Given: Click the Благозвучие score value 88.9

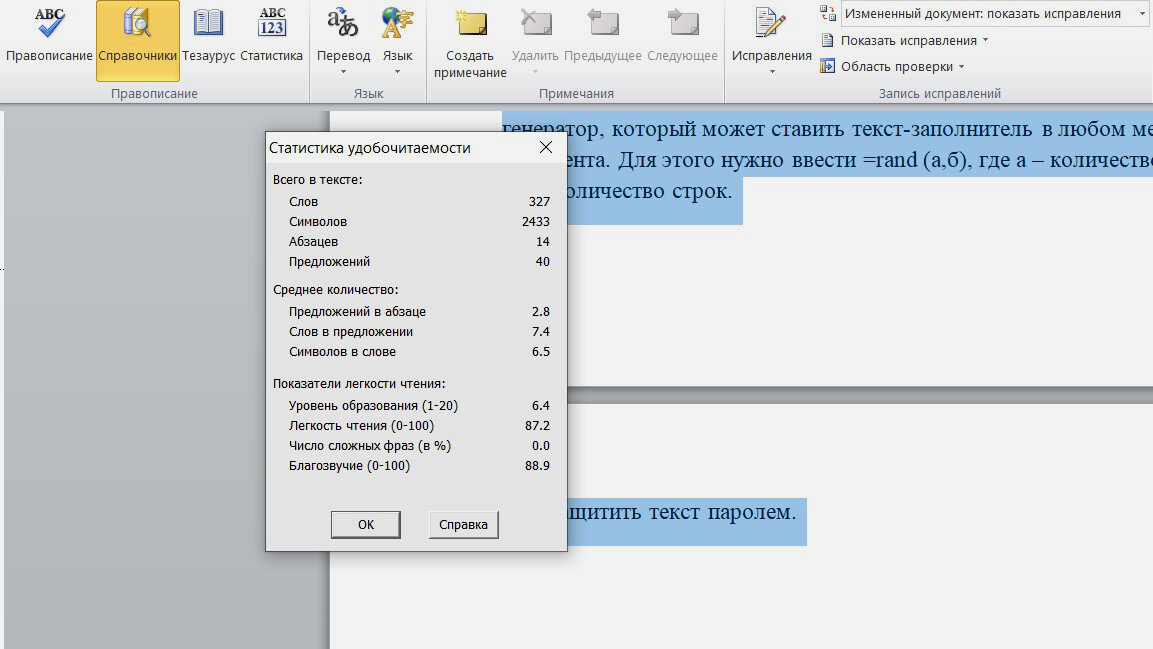Looking at the screenshot, I should point(534,465).
